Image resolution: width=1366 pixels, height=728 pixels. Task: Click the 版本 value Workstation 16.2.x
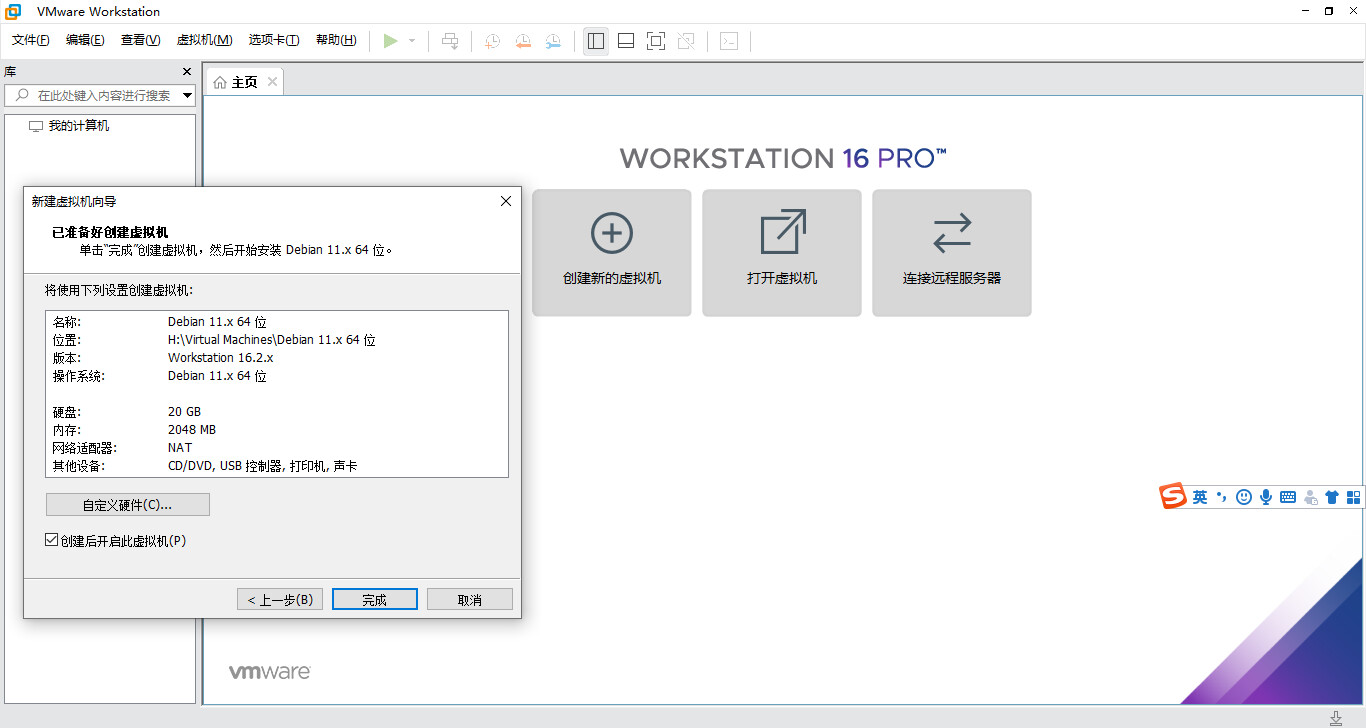pyautogui.click(x=220, y=358)
